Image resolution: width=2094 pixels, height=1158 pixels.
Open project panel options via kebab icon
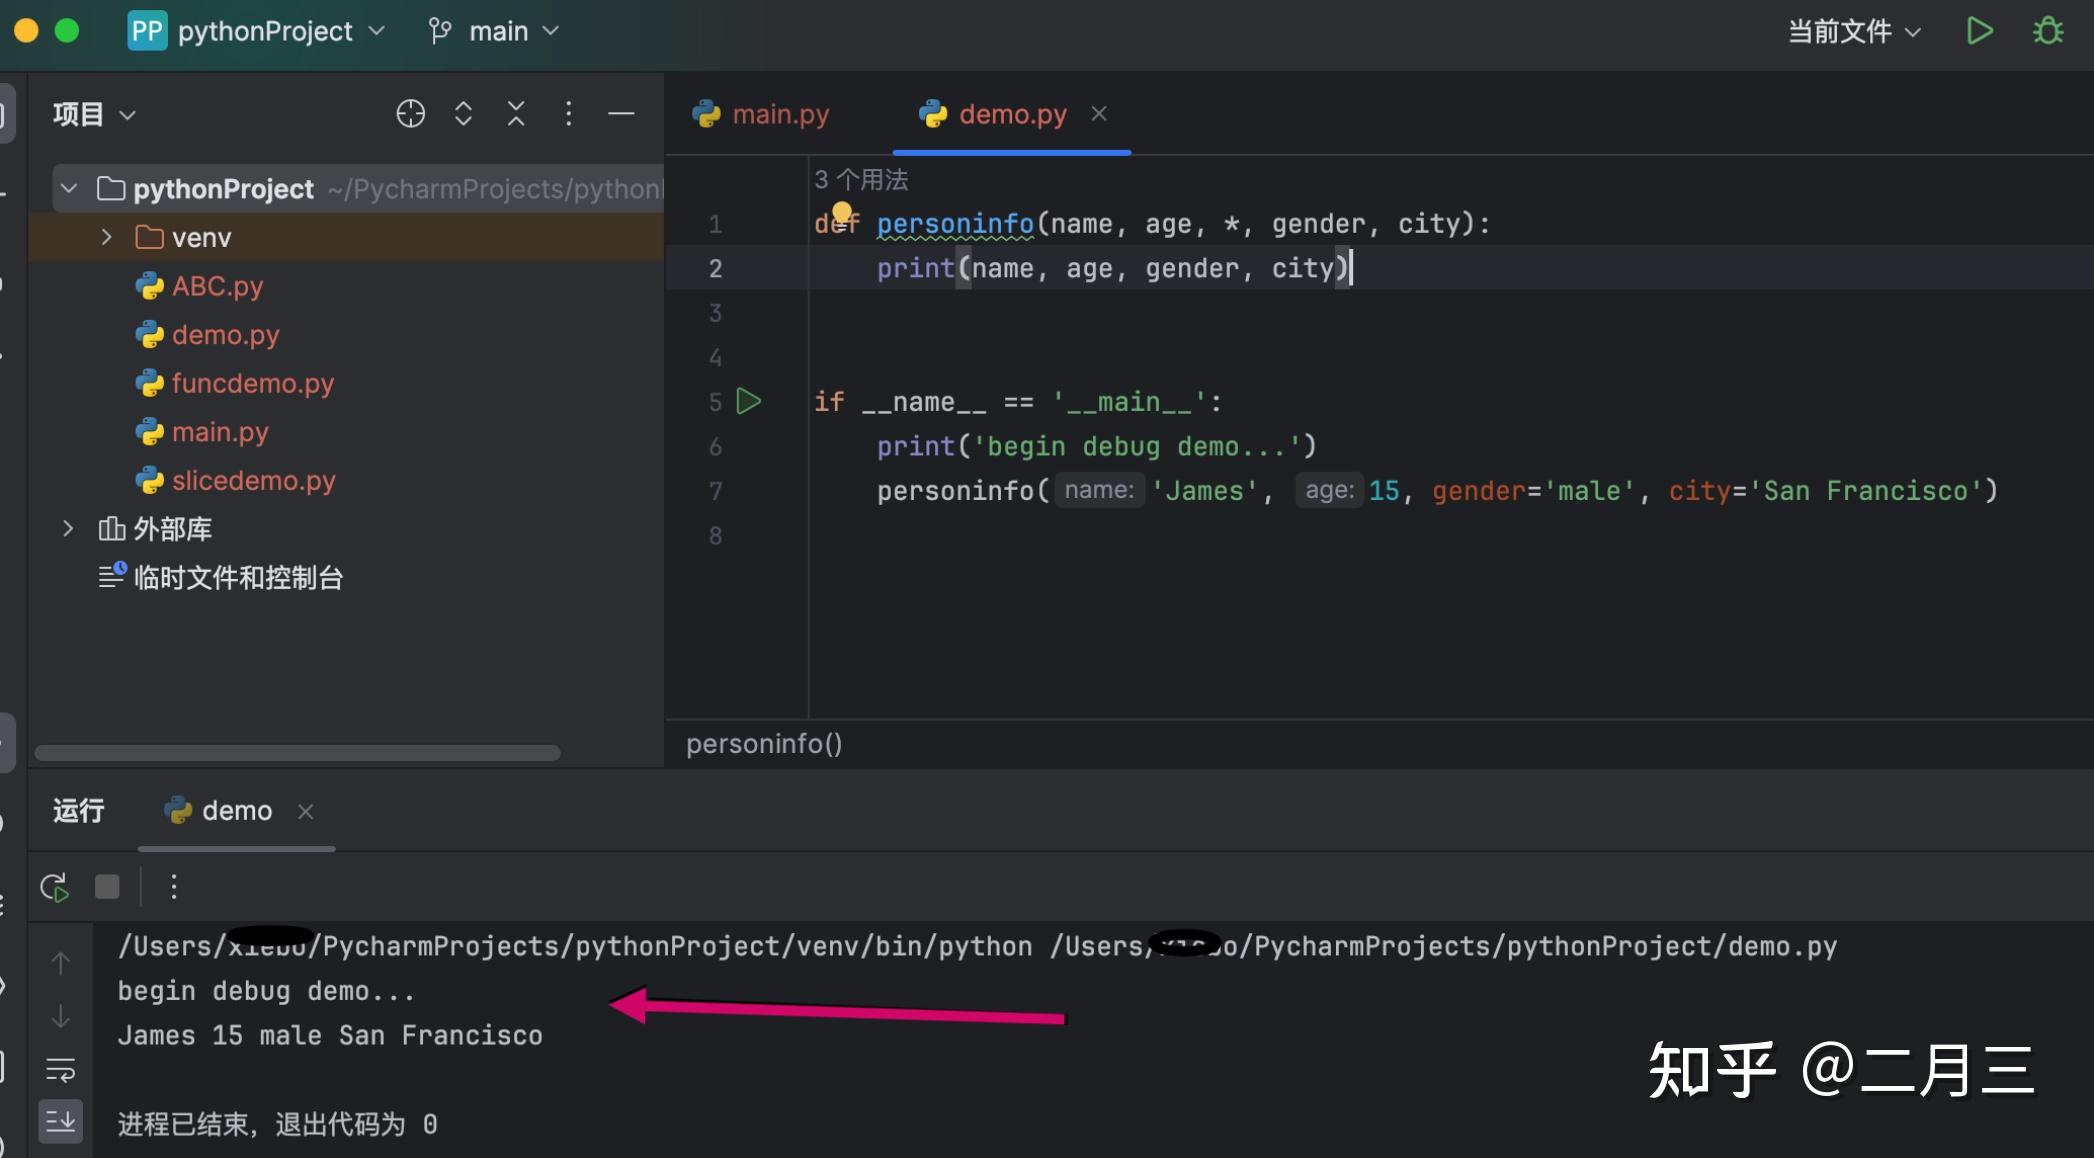568,113
